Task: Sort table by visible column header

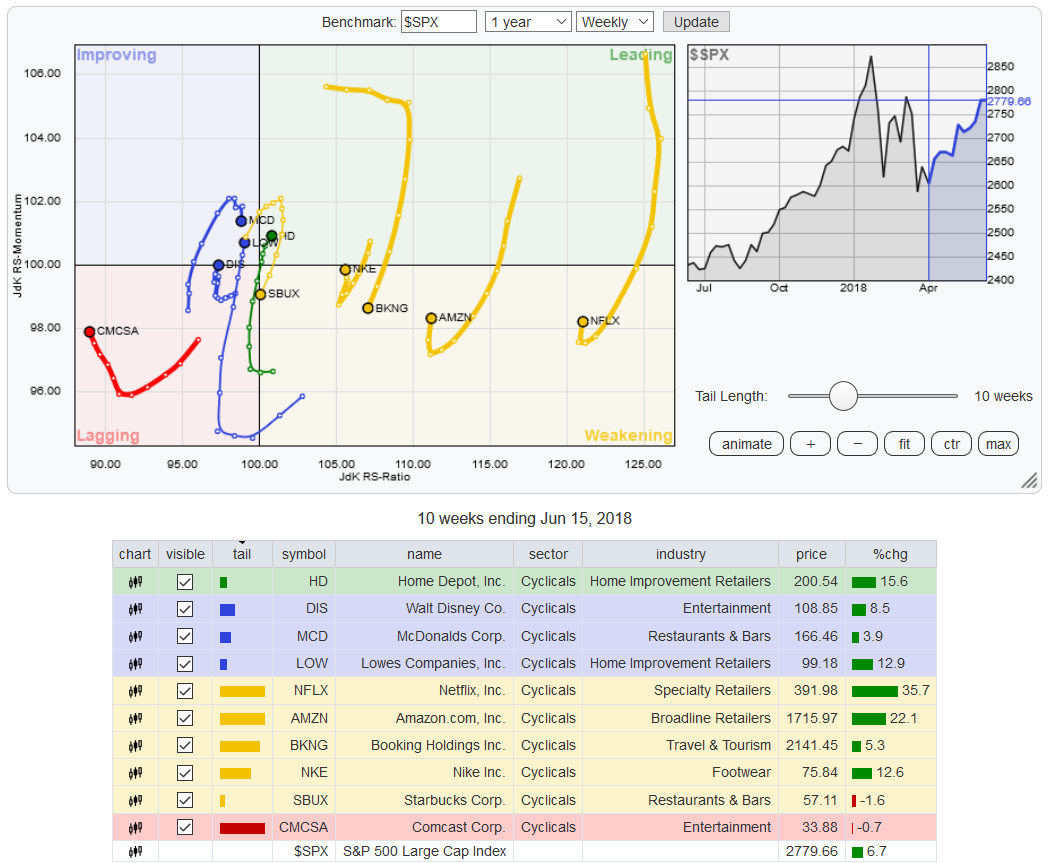Action: click(x=185, y=554)
